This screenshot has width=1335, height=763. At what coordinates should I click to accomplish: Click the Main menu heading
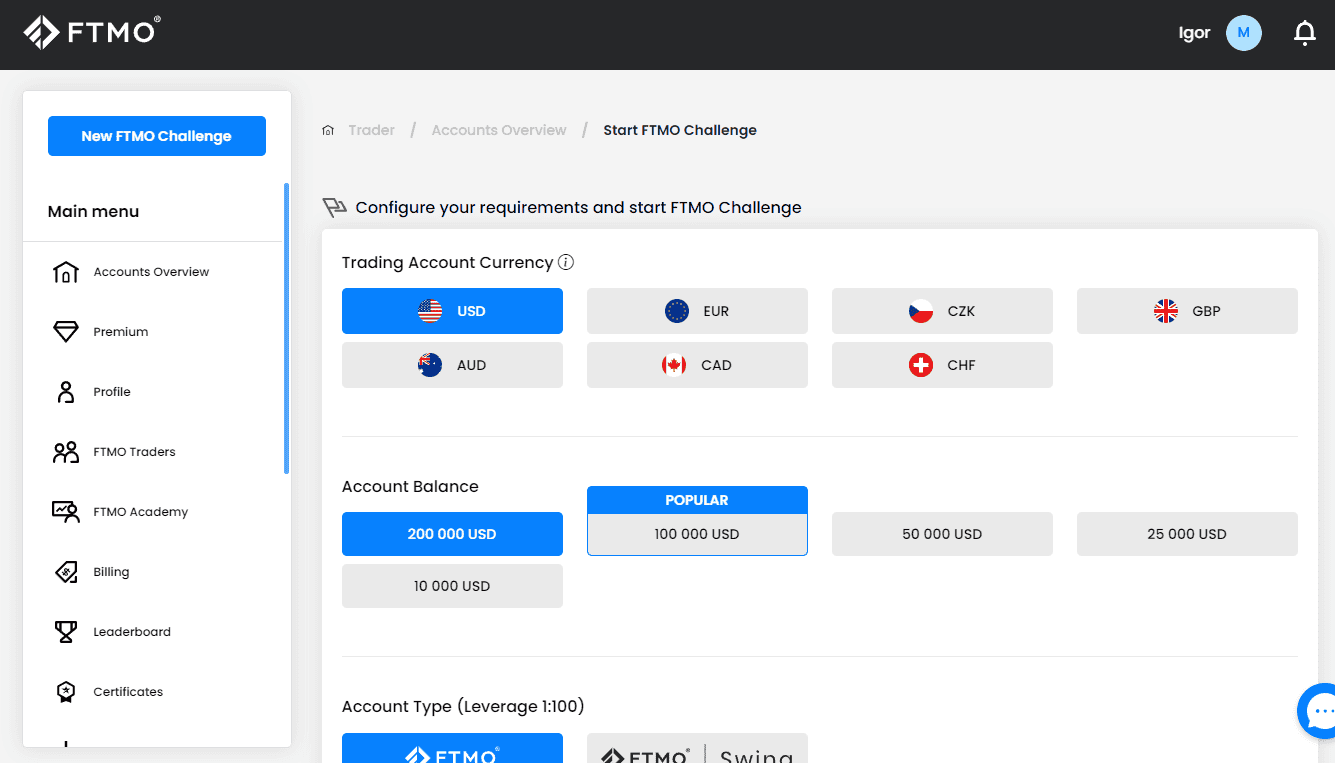point(94,211)
